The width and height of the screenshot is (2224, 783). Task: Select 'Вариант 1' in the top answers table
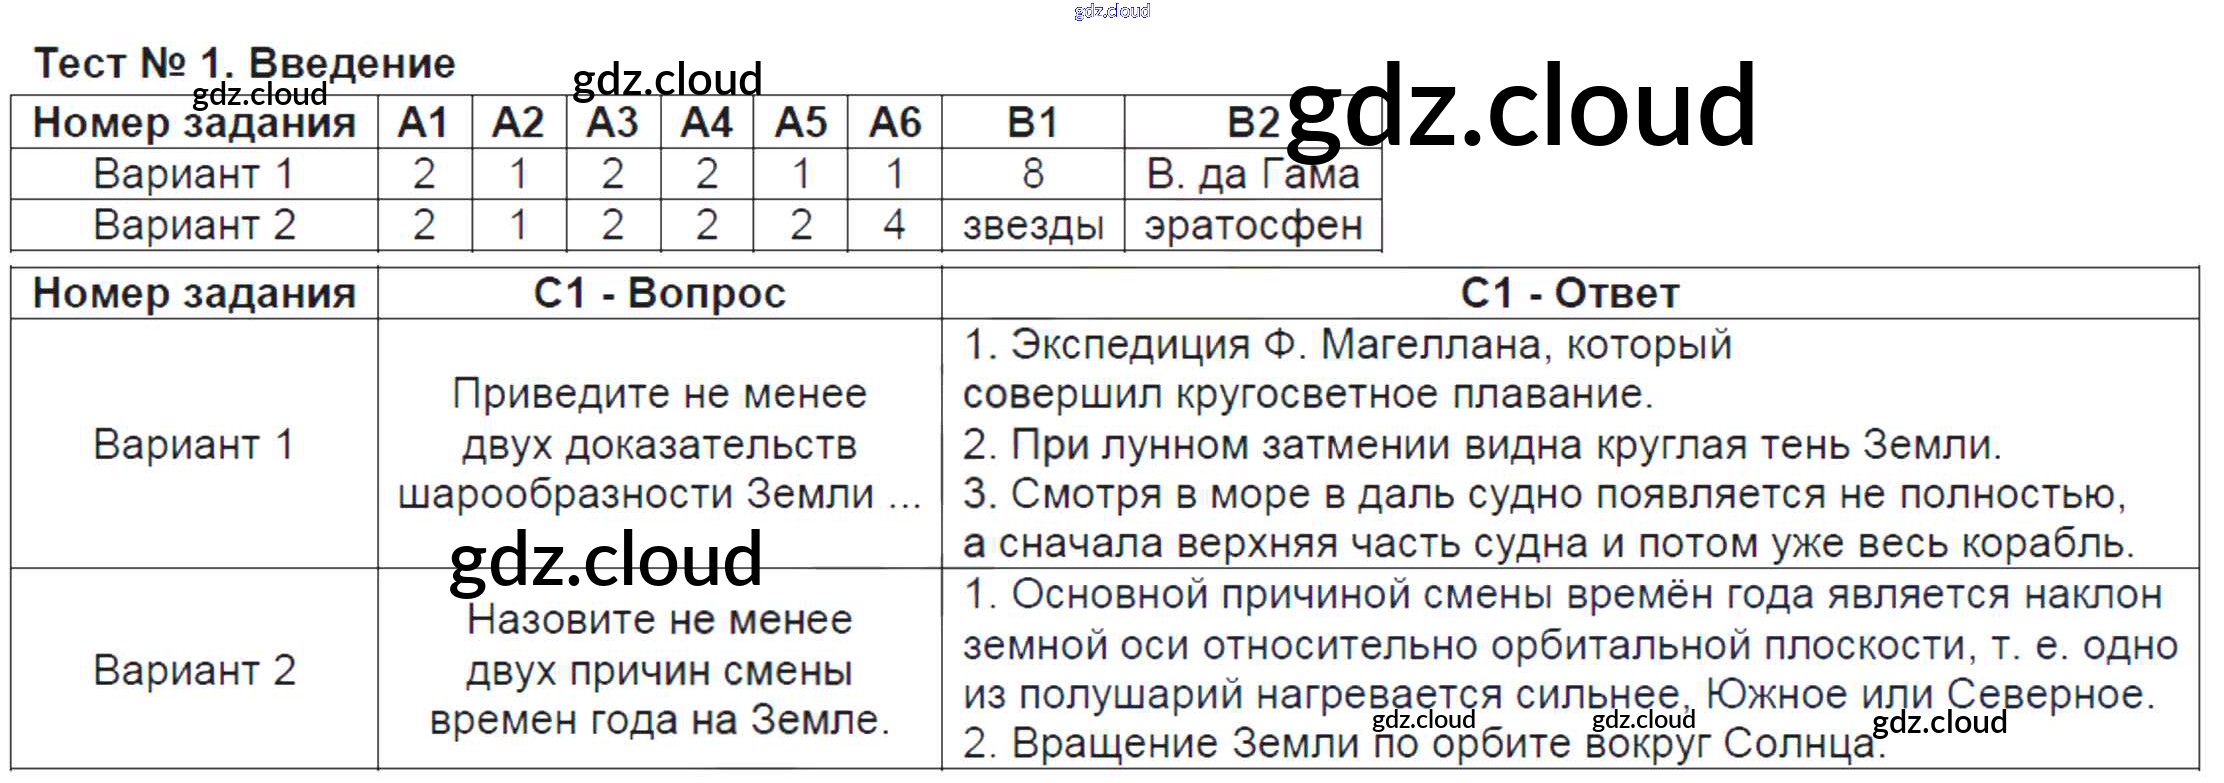point(193,174)
